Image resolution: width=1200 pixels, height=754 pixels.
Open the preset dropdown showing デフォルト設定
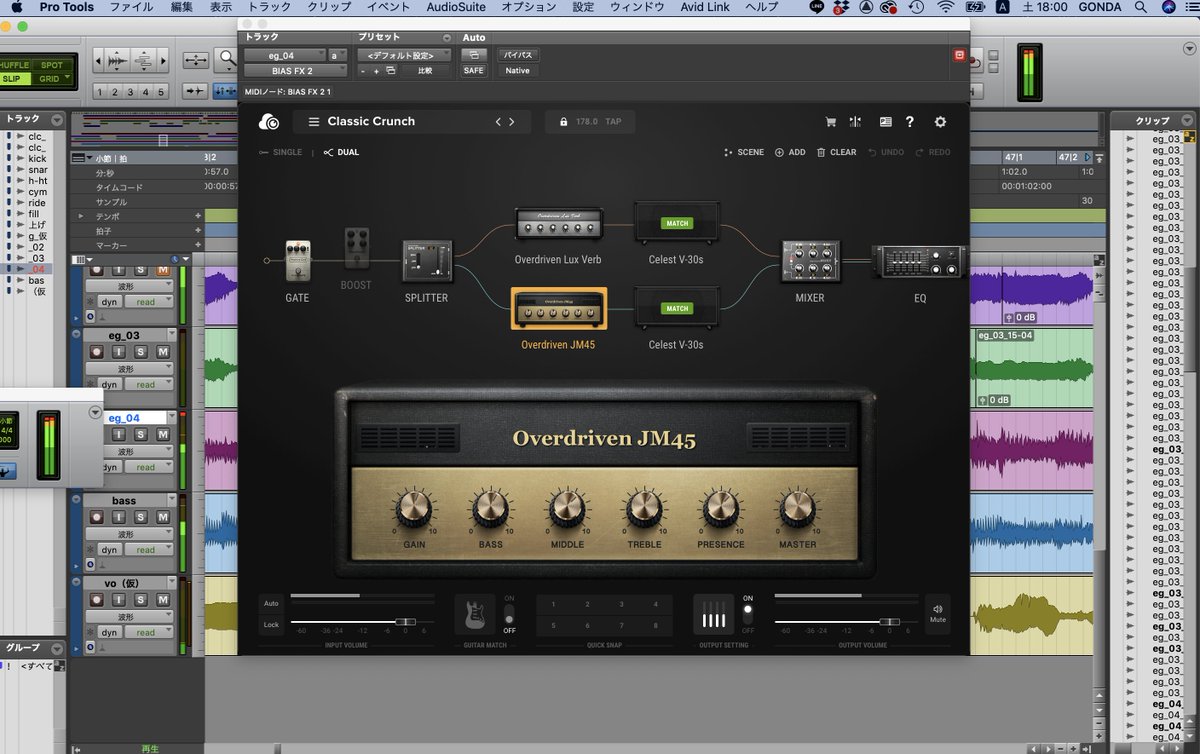click(405, 55)
